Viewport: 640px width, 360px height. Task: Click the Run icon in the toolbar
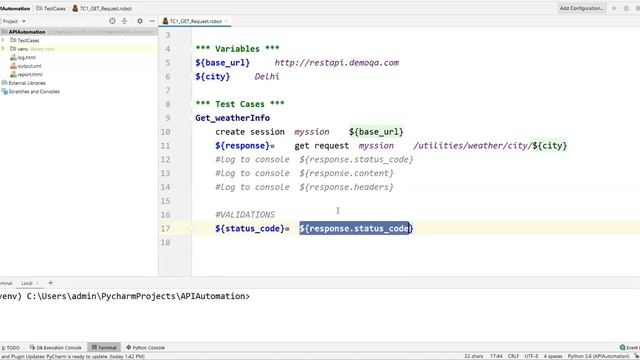pos(614,8)
